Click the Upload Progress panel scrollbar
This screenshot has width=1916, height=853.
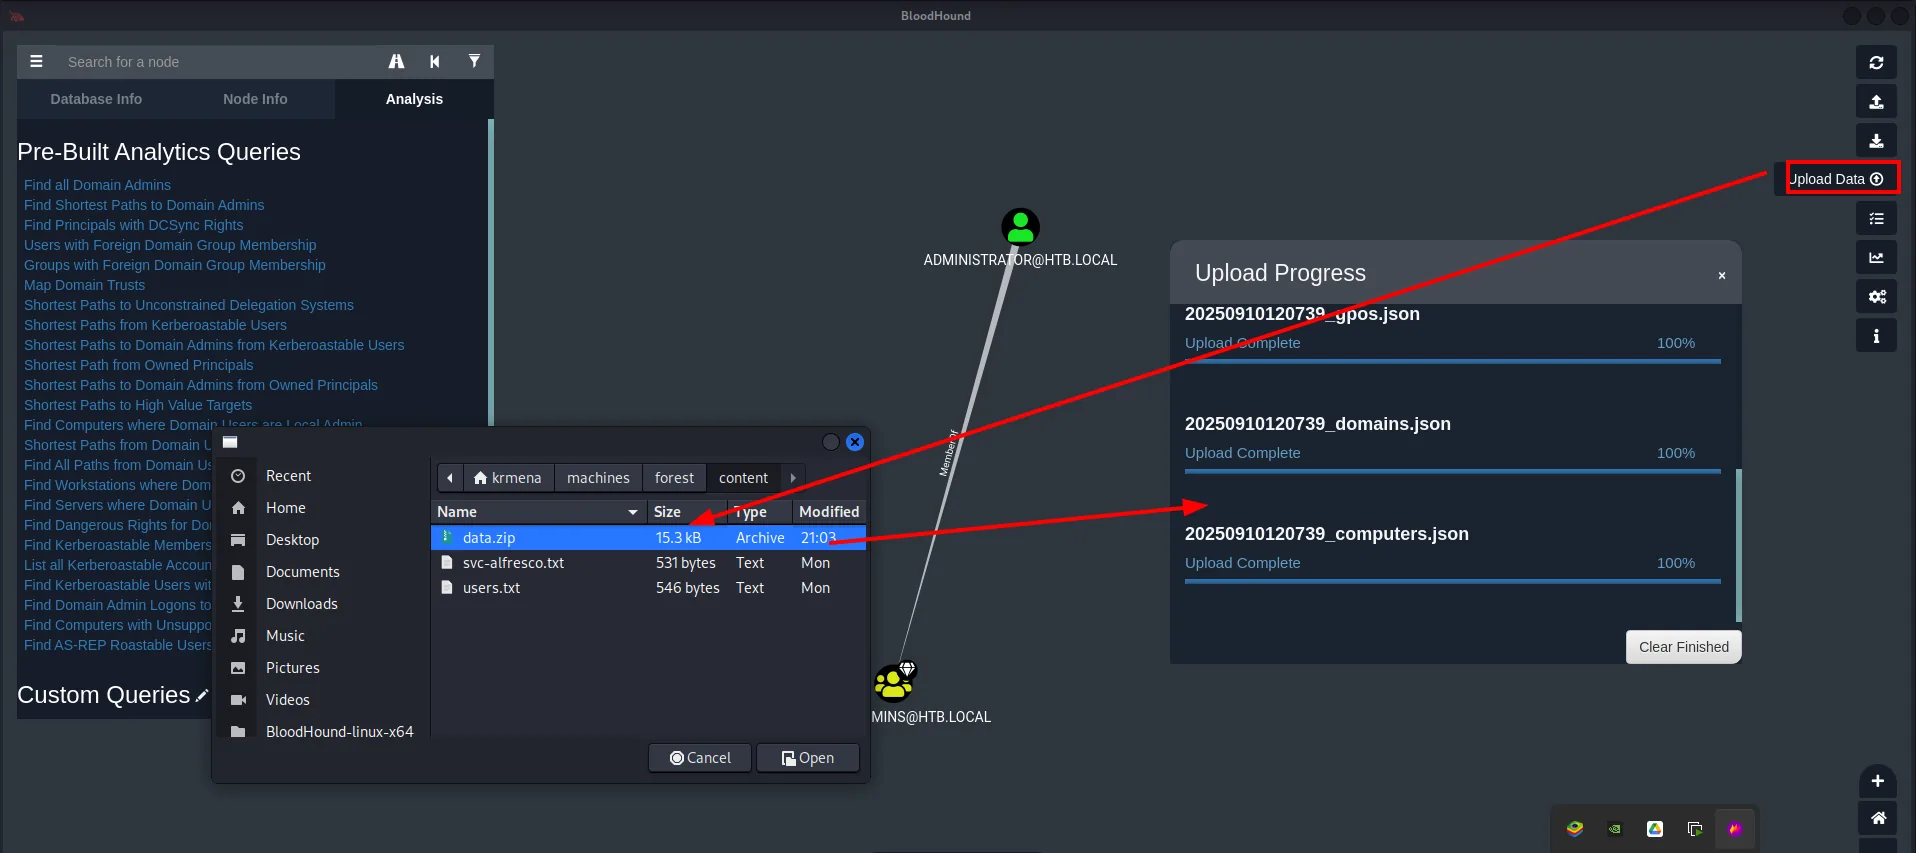pos(1739,545)
